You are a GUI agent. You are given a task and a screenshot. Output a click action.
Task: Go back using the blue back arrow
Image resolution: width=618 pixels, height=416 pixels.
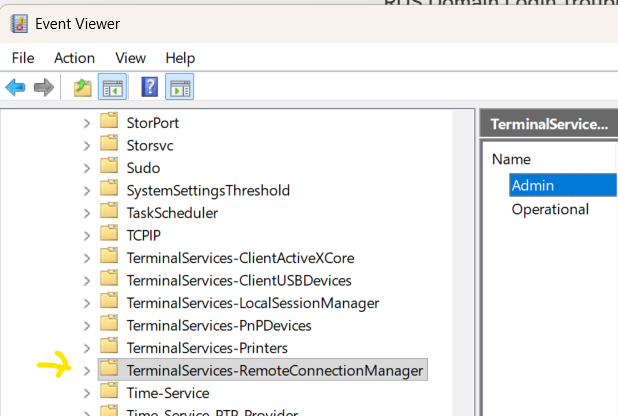click(15, 87)
